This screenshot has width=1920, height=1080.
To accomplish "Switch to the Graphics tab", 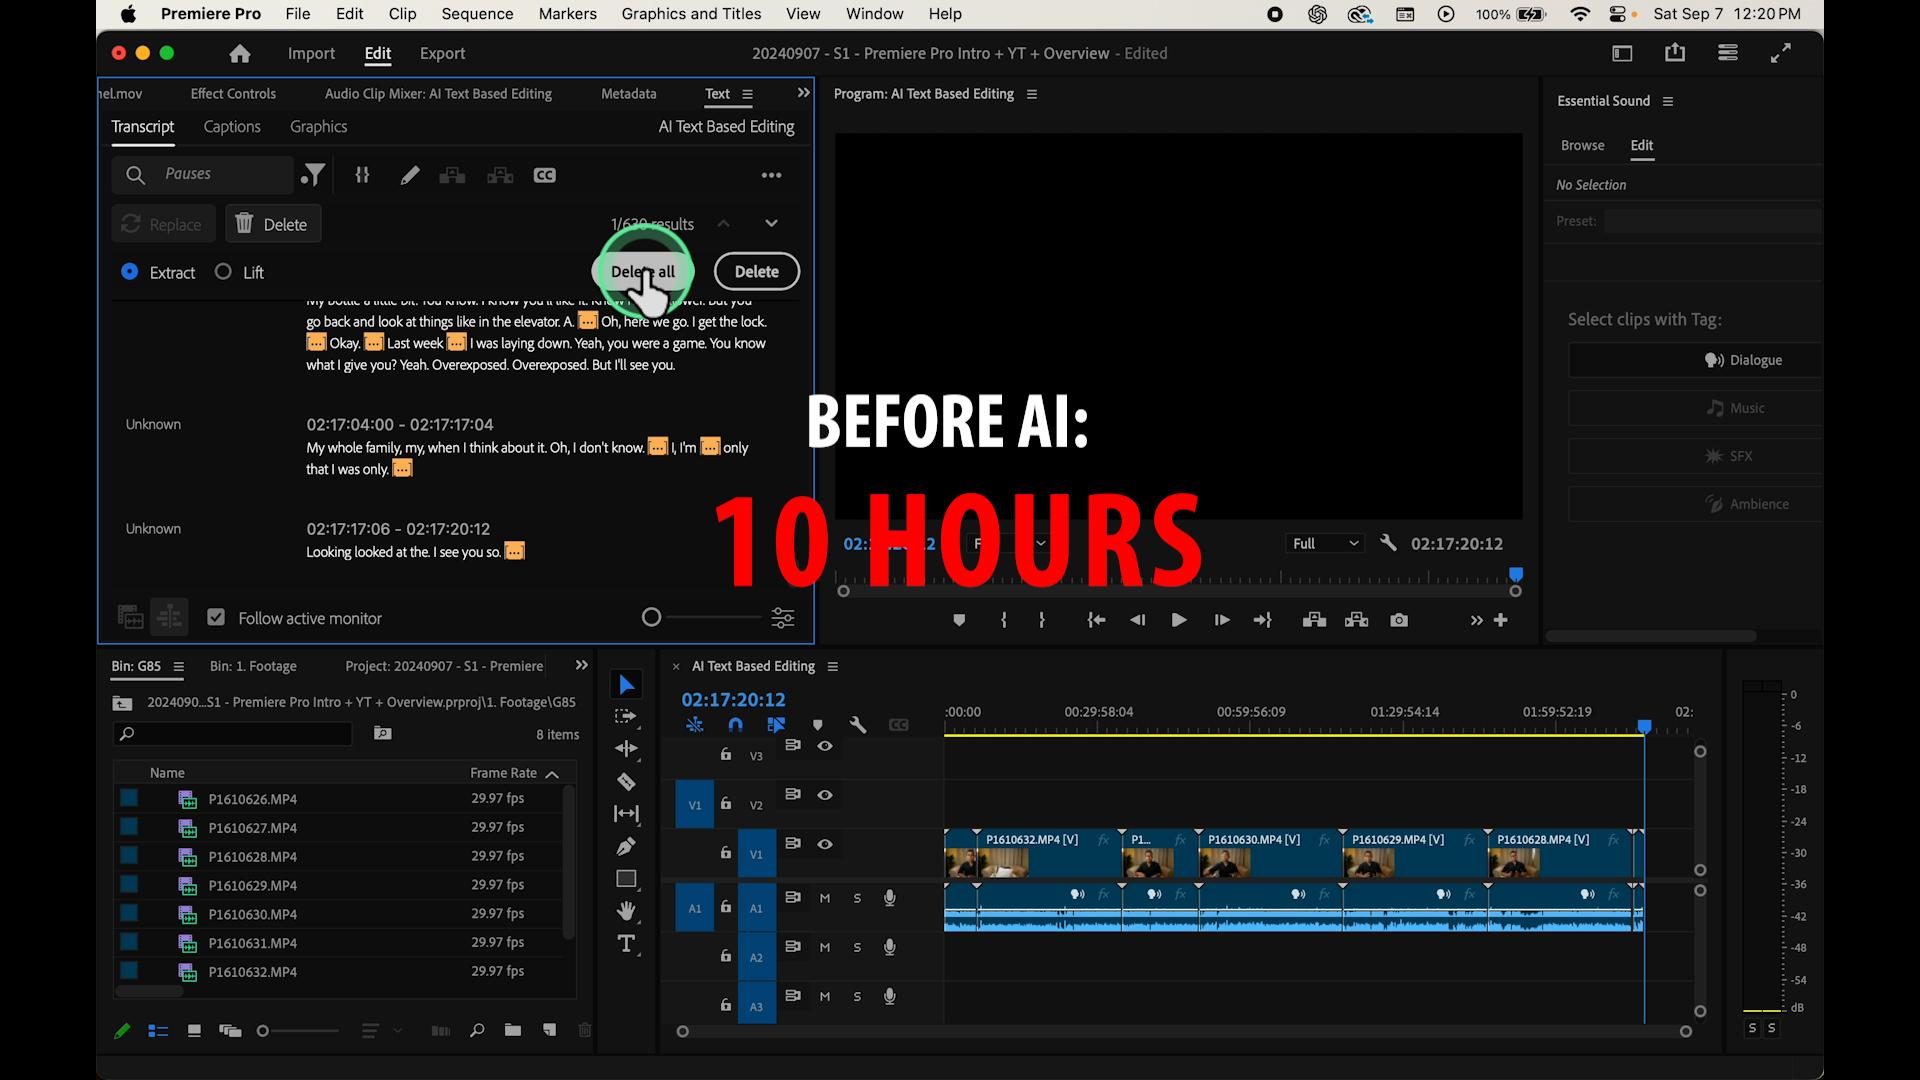I will coord(318,127).
